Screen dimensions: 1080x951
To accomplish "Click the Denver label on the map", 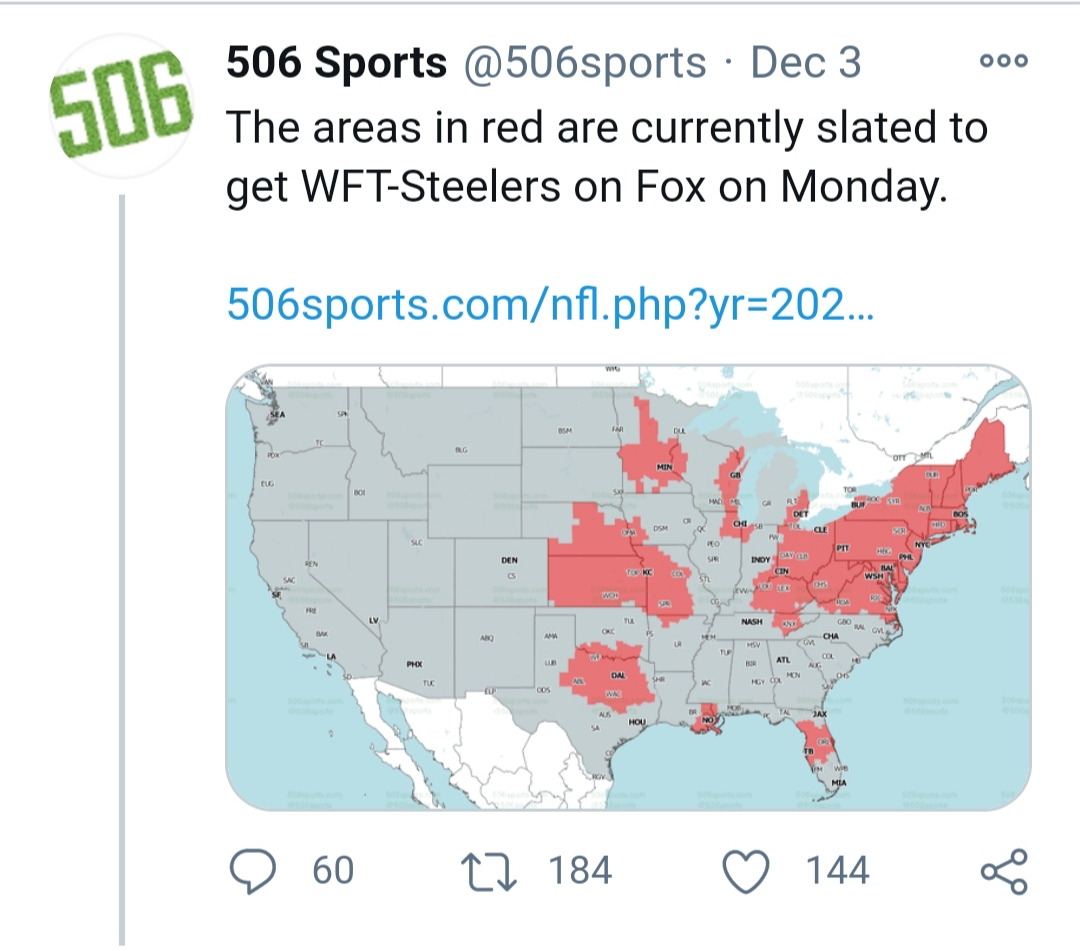I will [x=509, y=561].
